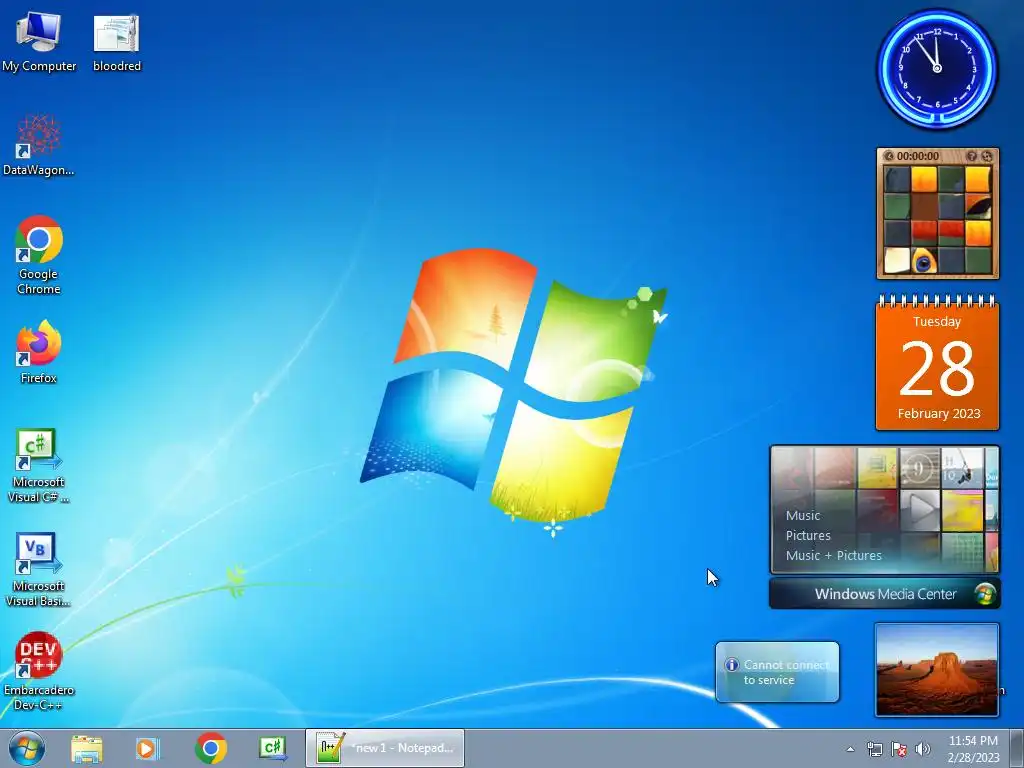Select Music + Pictures in the Media Center gadget
This screenshot has height=768, width=1024.
click(833, 556)
